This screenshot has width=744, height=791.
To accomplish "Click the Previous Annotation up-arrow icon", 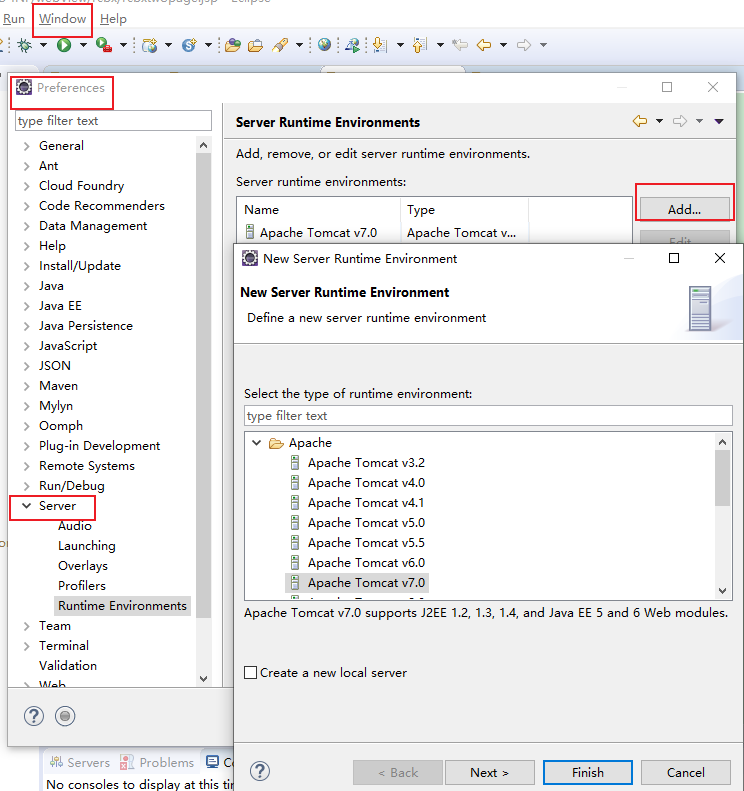I will tap(420, 45).
